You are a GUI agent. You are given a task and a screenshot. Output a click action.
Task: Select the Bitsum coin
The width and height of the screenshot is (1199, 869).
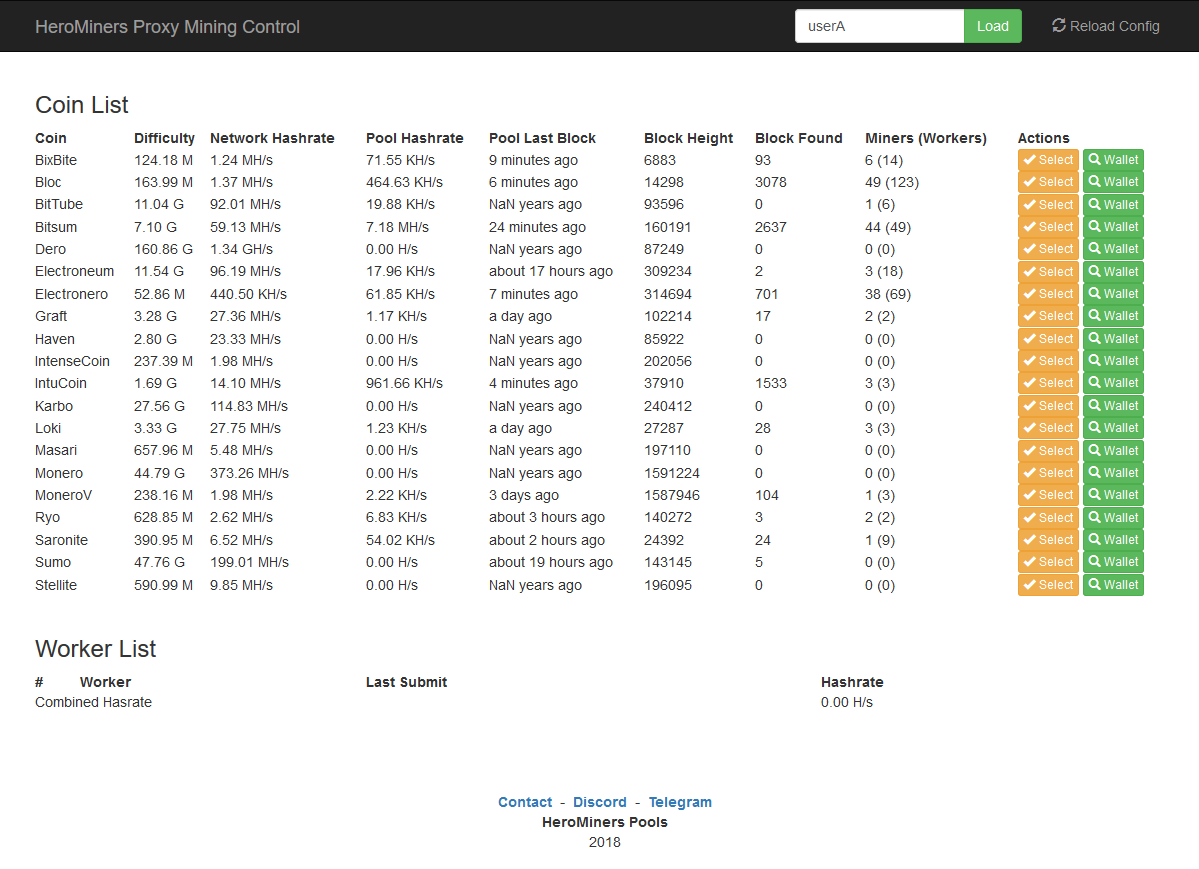coord(1048,227)
